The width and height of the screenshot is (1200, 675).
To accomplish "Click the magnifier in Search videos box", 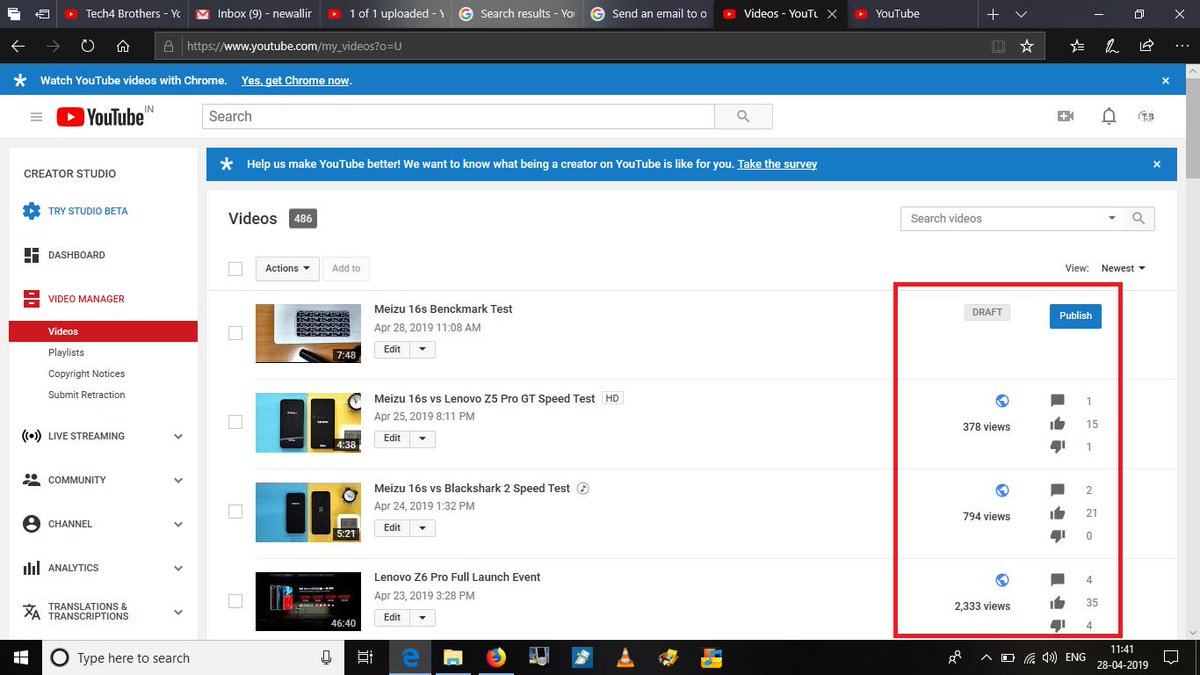I will tap(1139, 218).
